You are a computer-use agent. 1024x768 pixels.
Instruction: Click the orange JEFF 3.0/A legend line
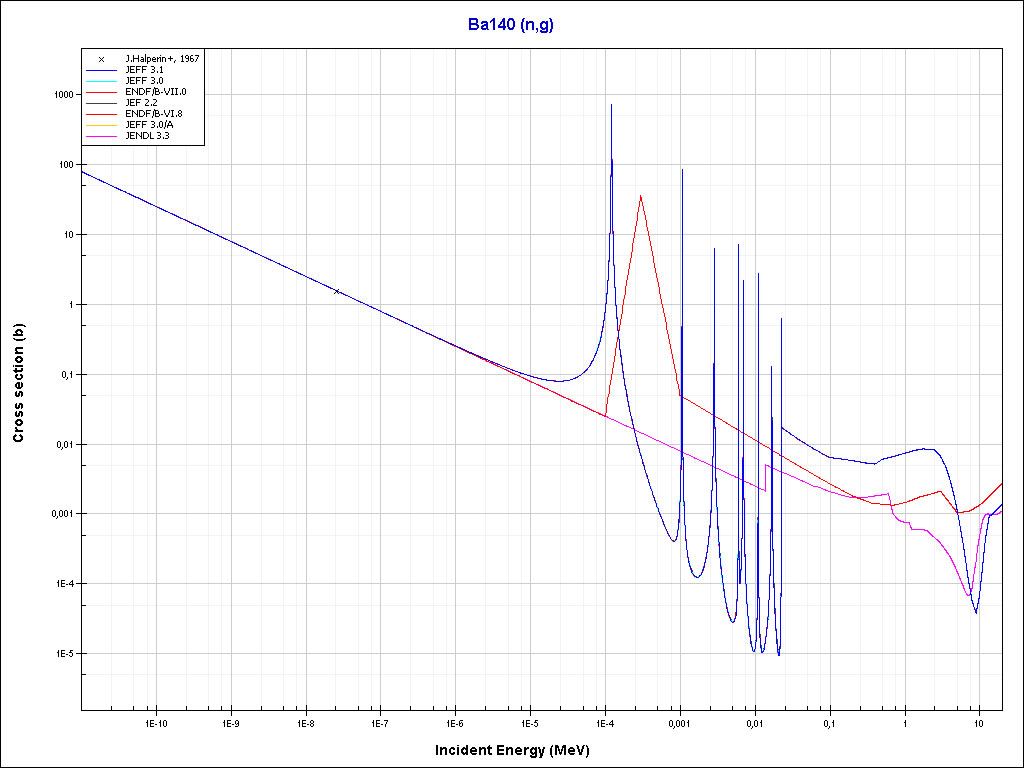[101, 125]
